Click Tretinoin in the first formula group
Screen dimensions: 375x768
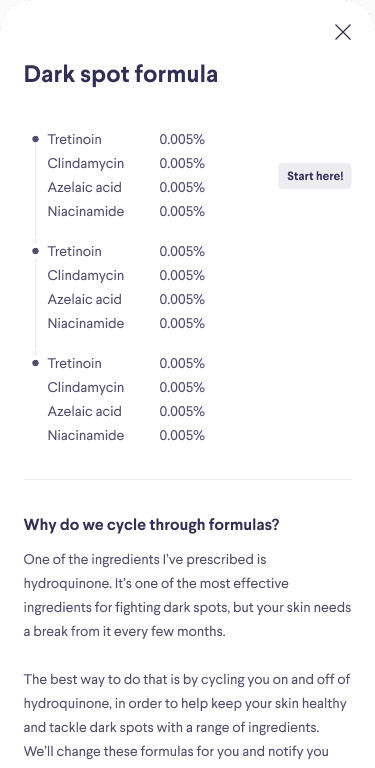74,140
